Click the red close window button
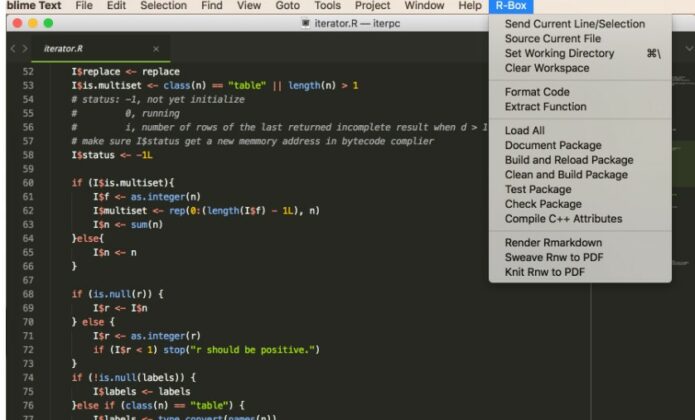 point(17,23)
